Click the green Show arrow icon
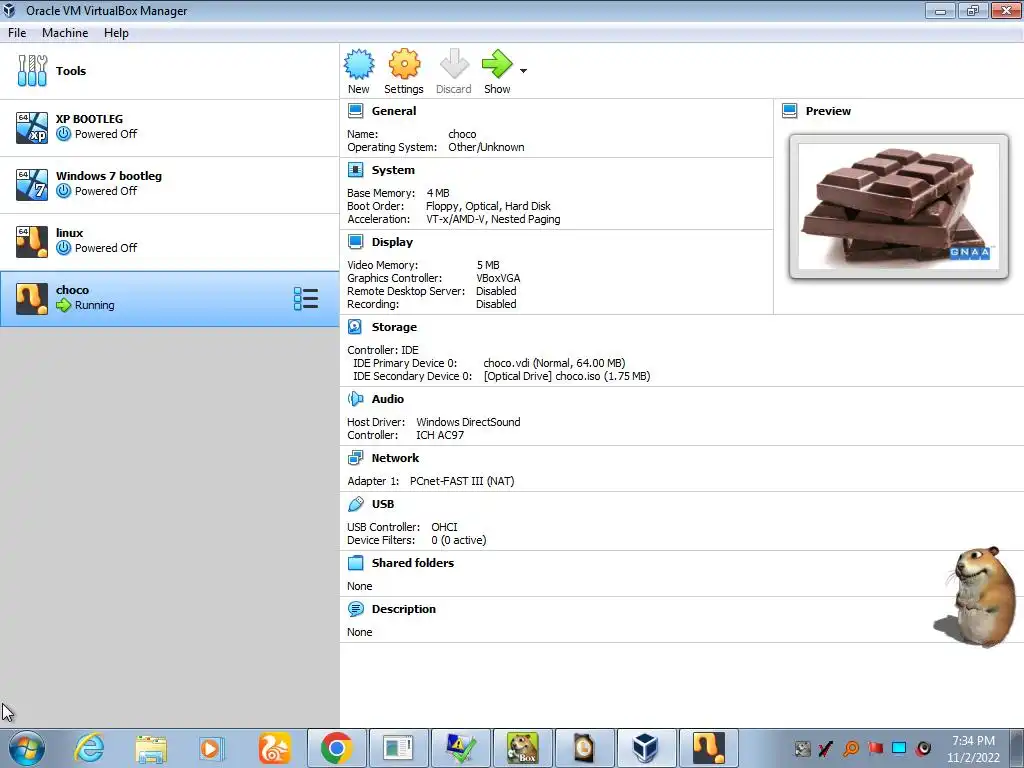 (498, 64)
